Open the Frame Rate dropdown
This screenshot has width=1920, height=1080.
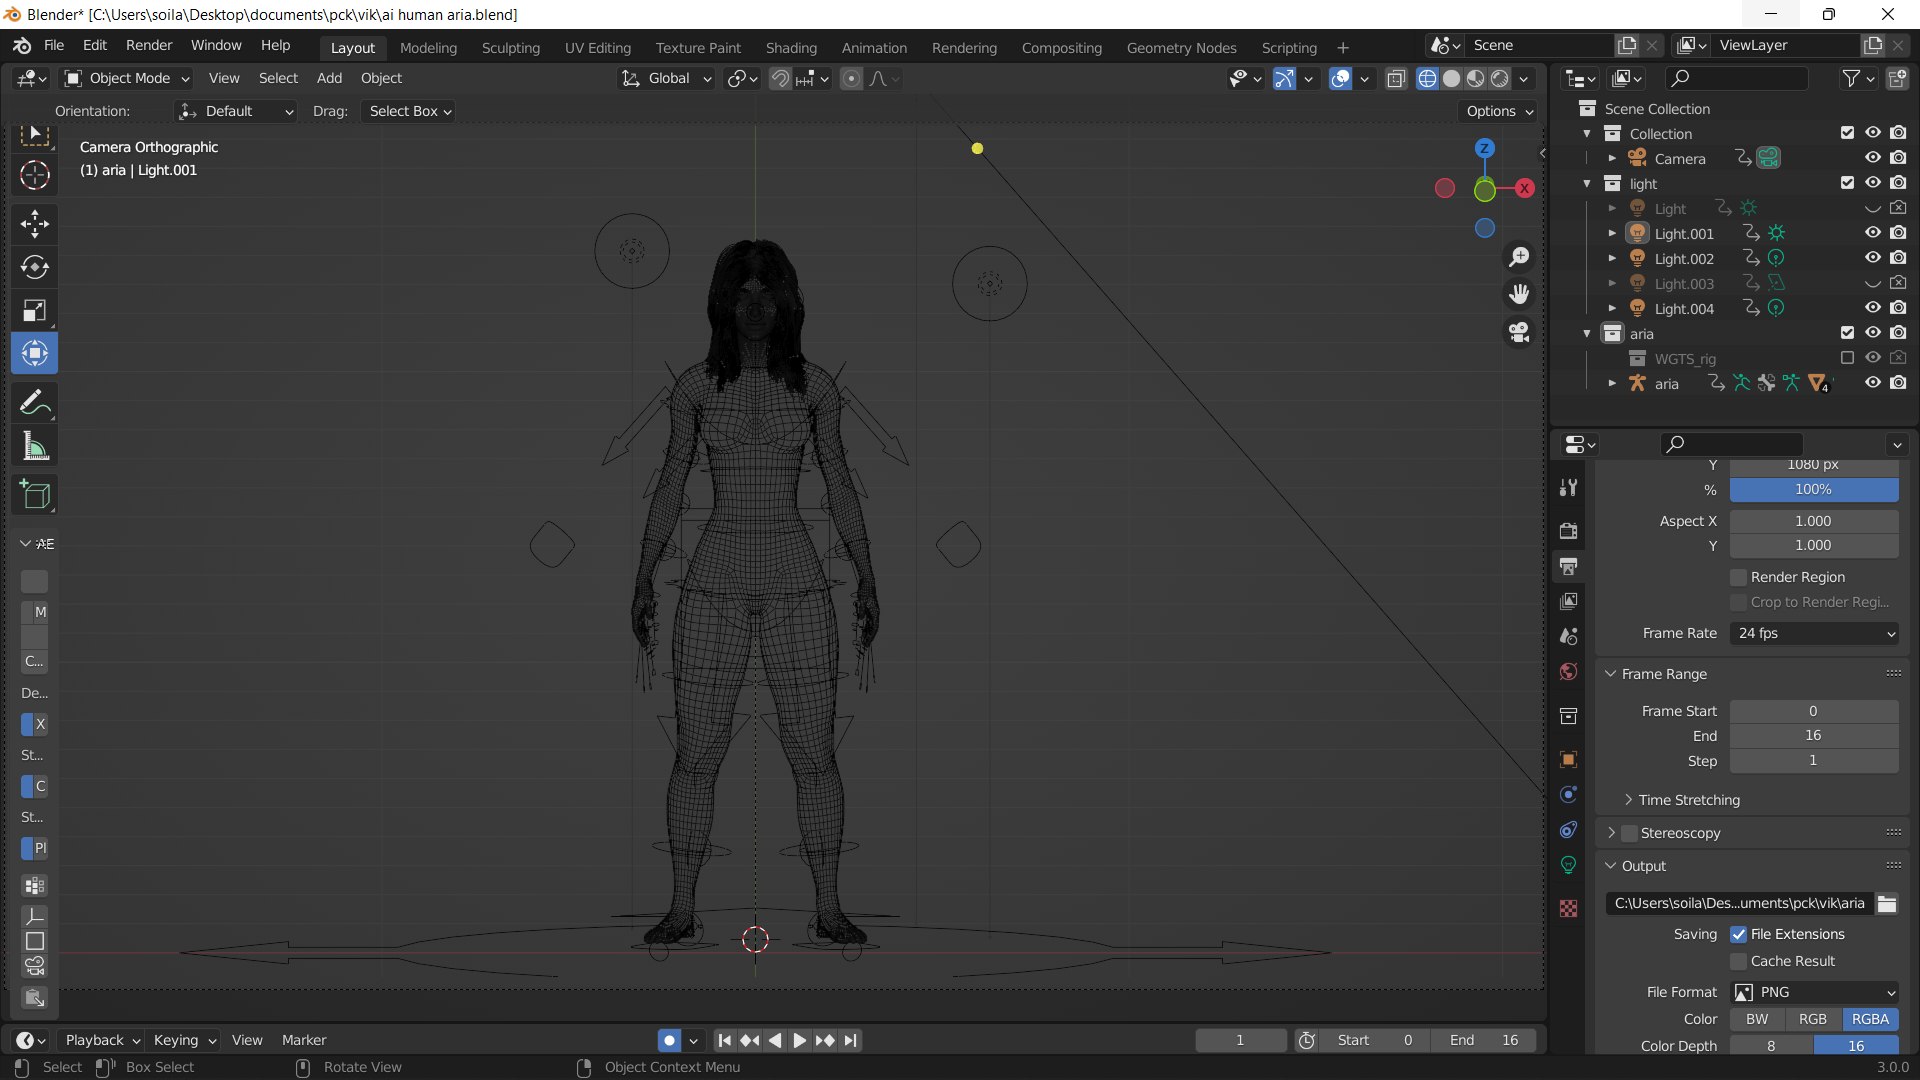(x=1815, y=633)
